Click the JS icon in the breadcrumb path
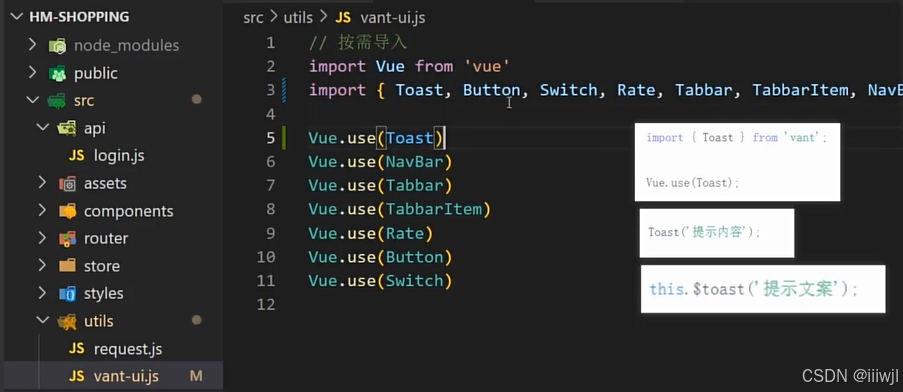The width and height of the screenshot is (903, 392). coord(343,18)
